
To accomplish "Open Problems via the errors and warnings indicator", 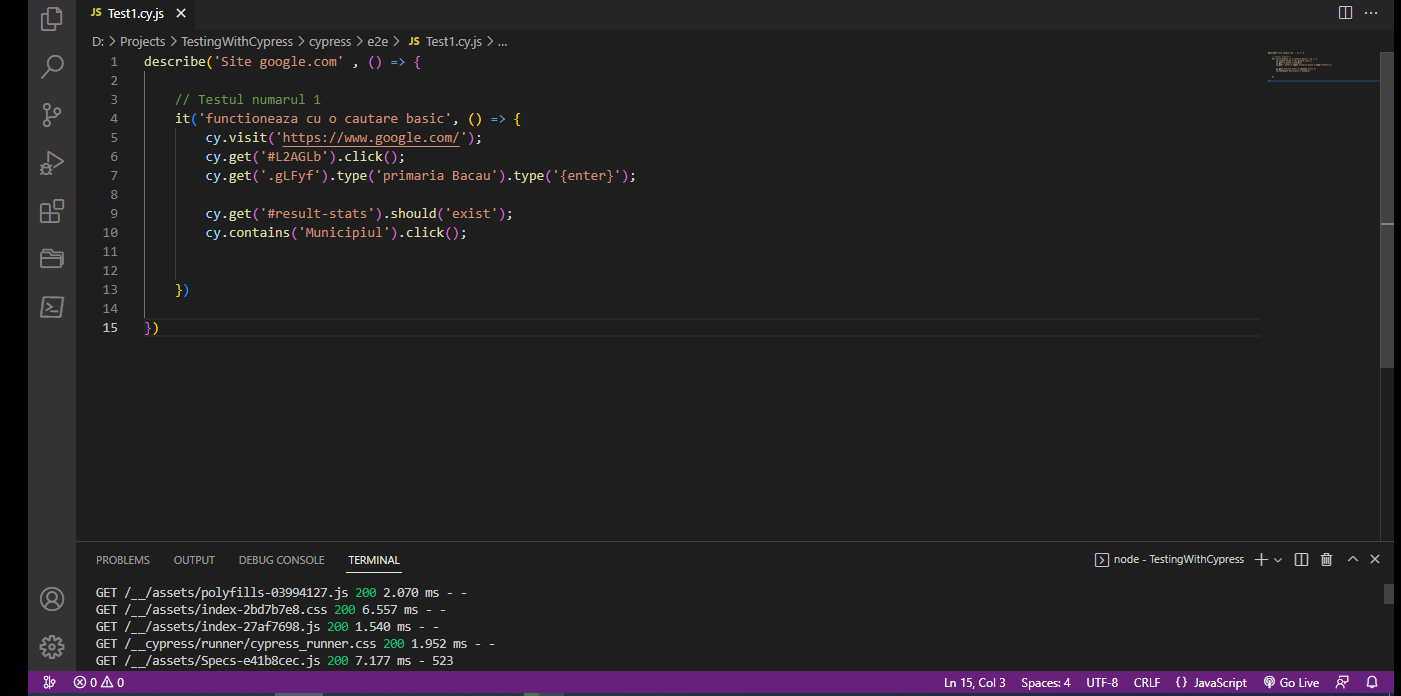I will [98, 682].
